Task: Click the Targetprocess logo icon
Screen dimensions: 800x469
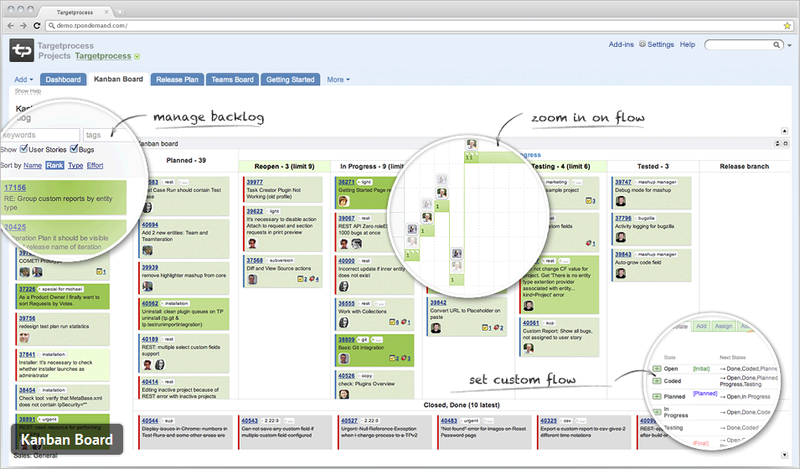Action: [x=21, y=50]
